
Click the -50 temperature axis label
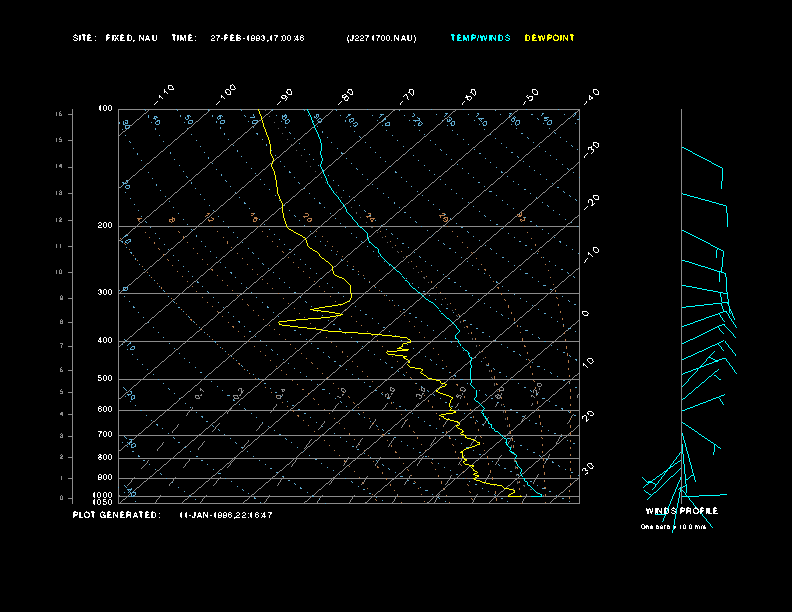(x=531, y=95)
